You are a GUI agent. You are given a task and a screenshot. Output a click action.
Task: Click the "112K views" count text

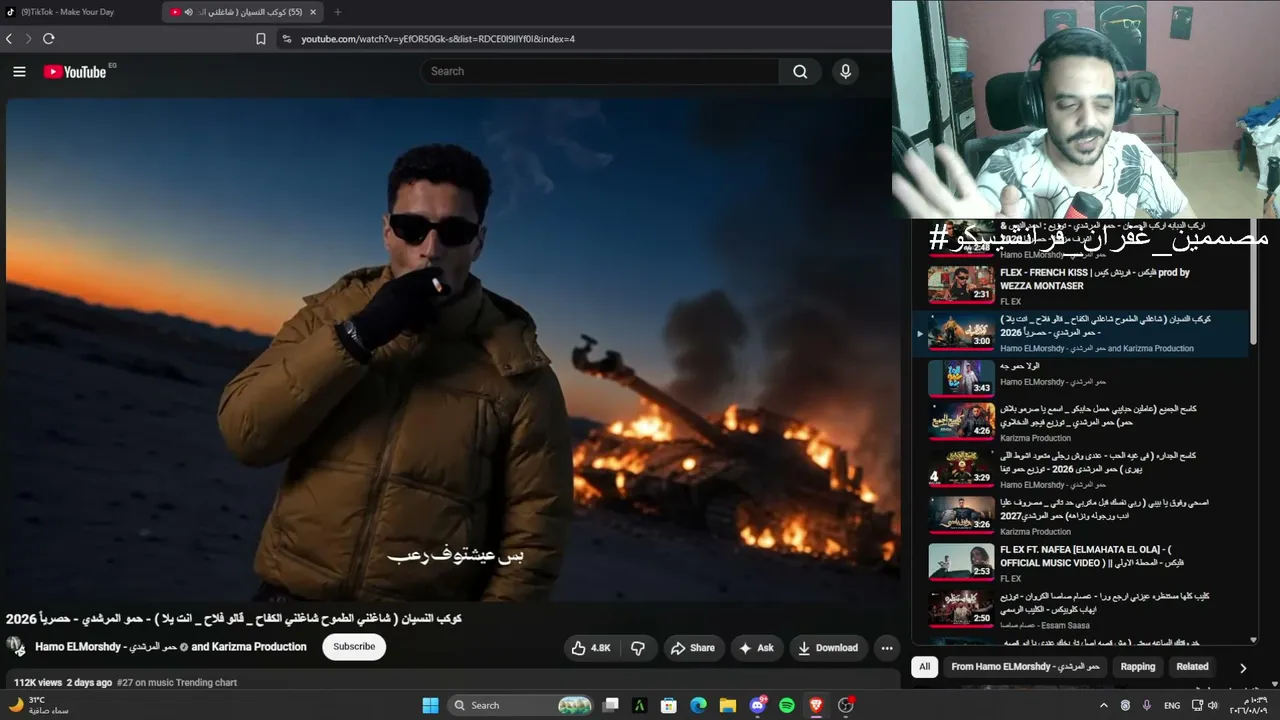[38, 683]
